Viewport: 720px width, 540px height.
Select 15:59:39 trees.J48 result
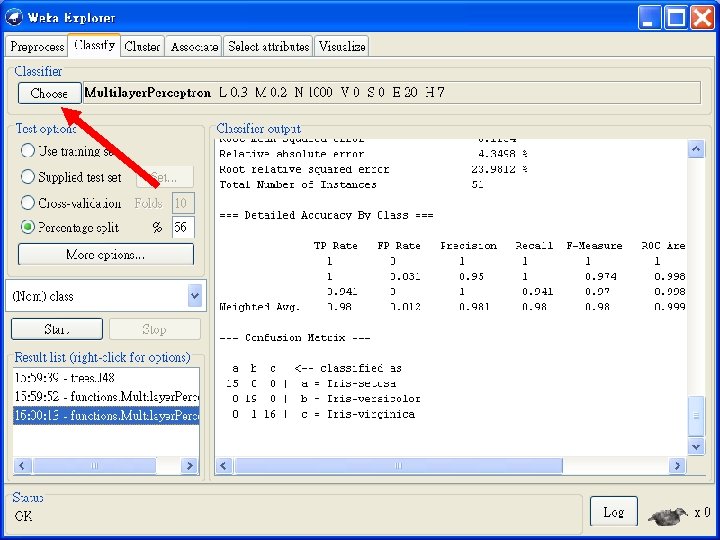click(x=106, y=377)
